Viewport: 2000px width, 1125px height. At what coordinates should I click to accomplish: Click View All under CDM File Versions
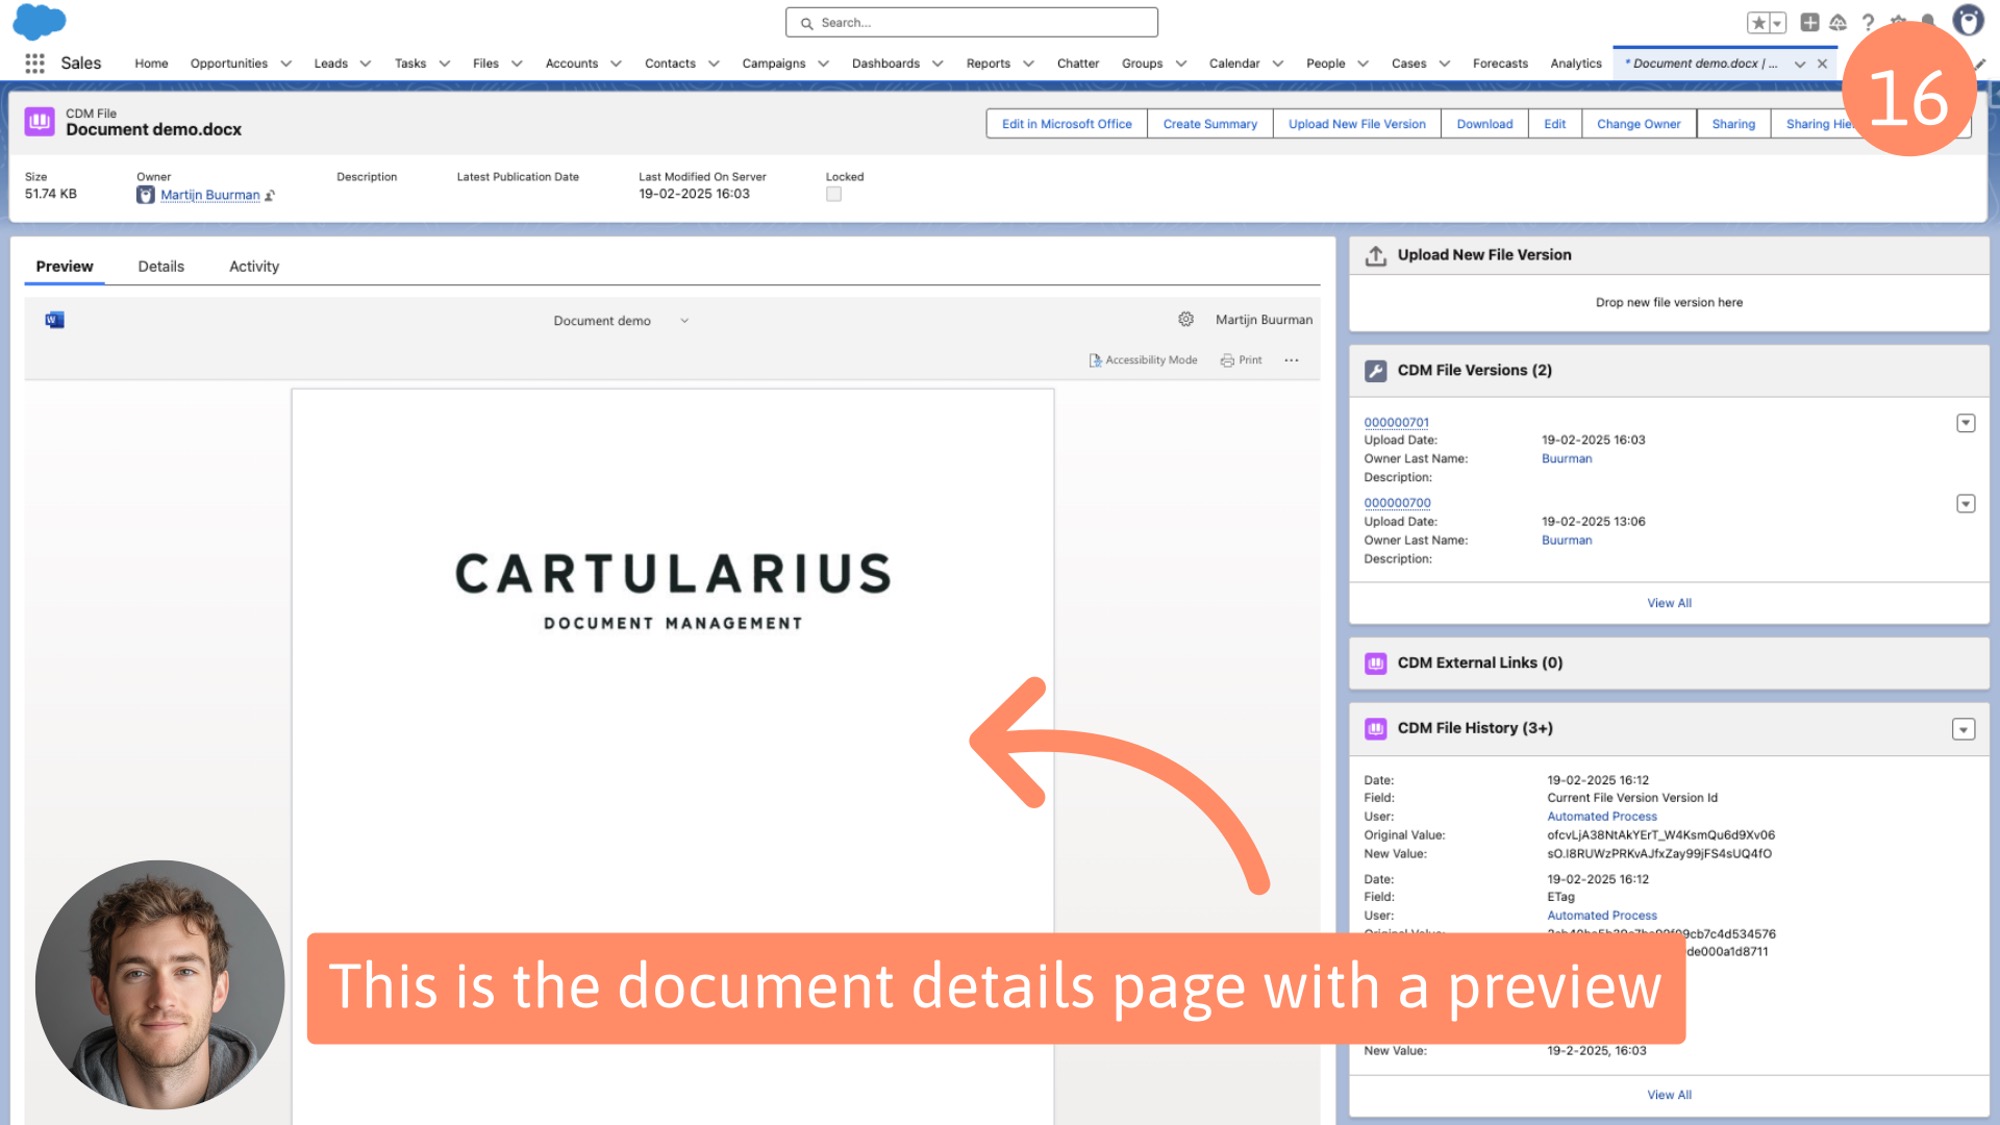[1669, 603]
